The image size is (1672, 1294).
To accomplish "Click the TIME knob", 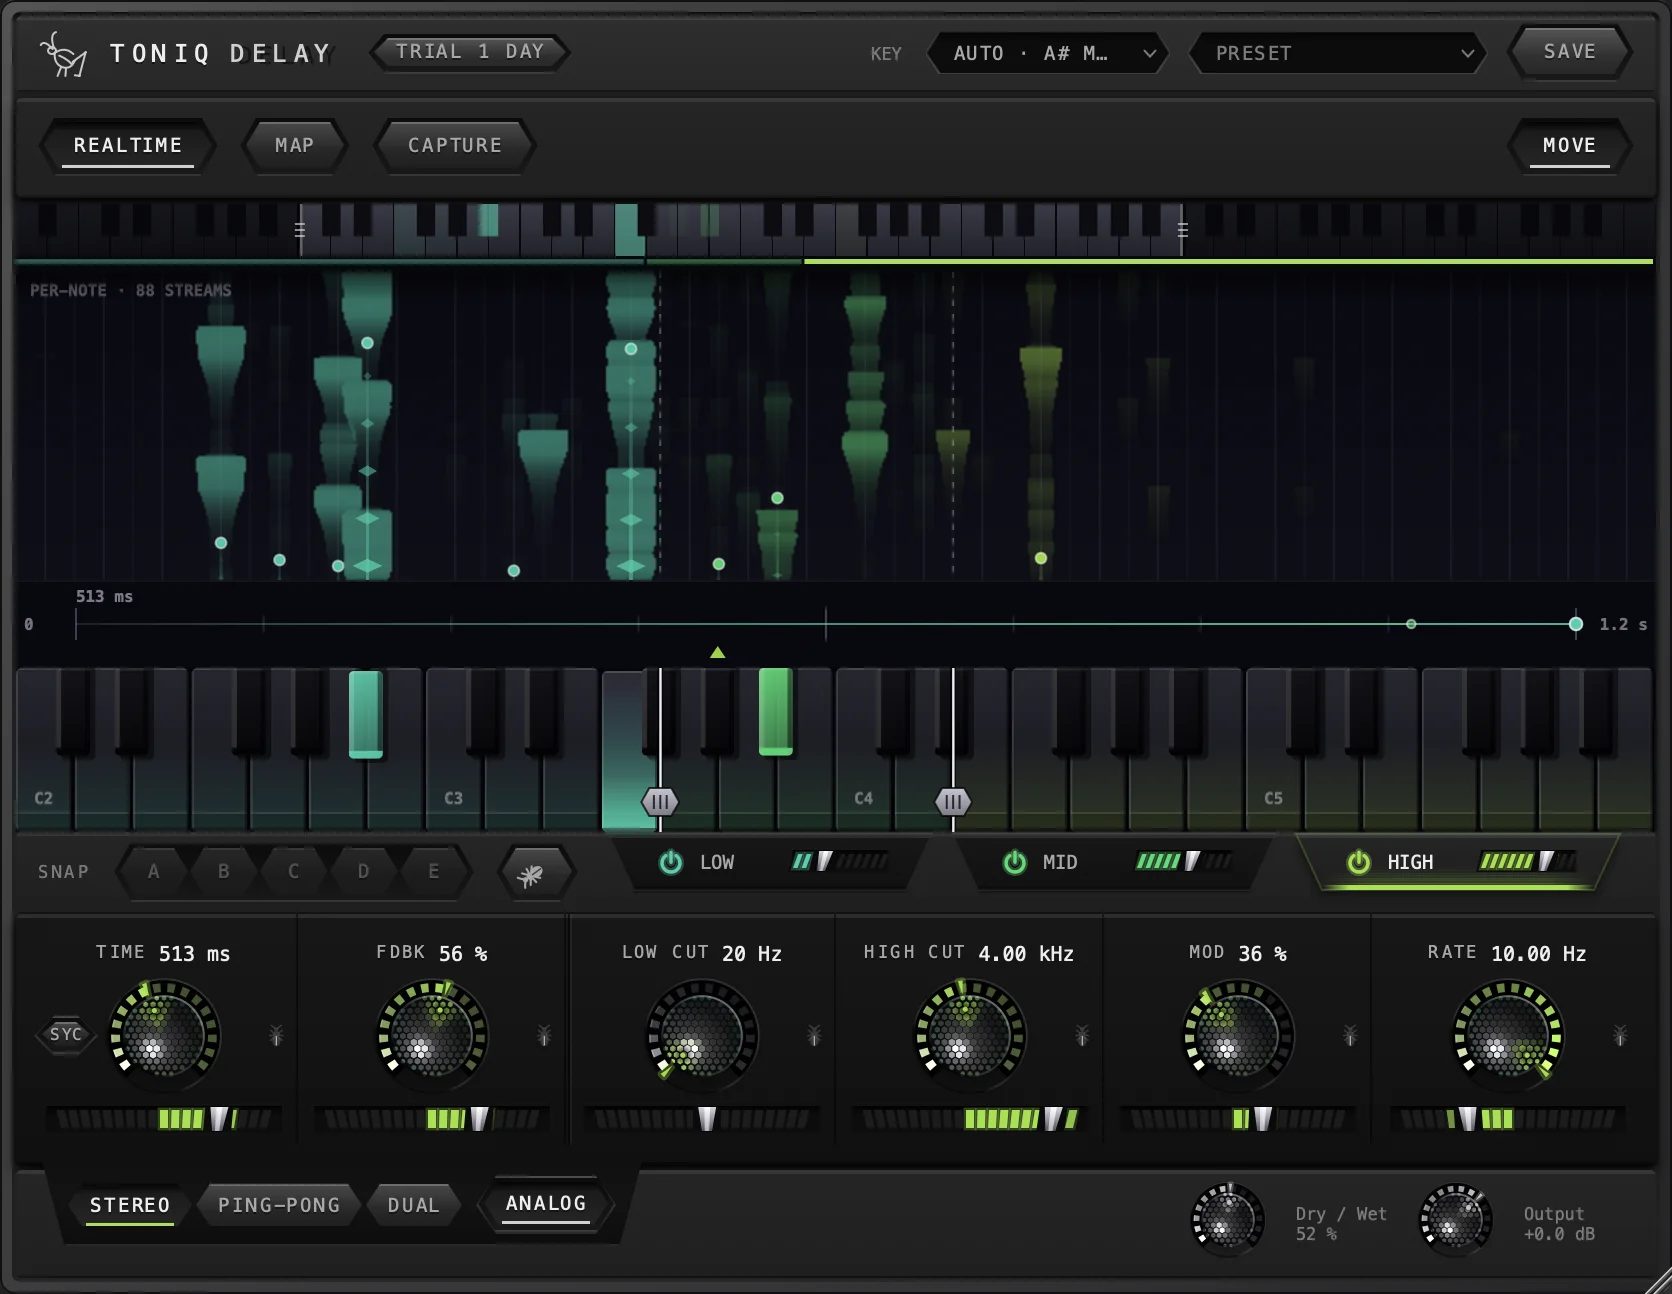I will pos(164,1035).
